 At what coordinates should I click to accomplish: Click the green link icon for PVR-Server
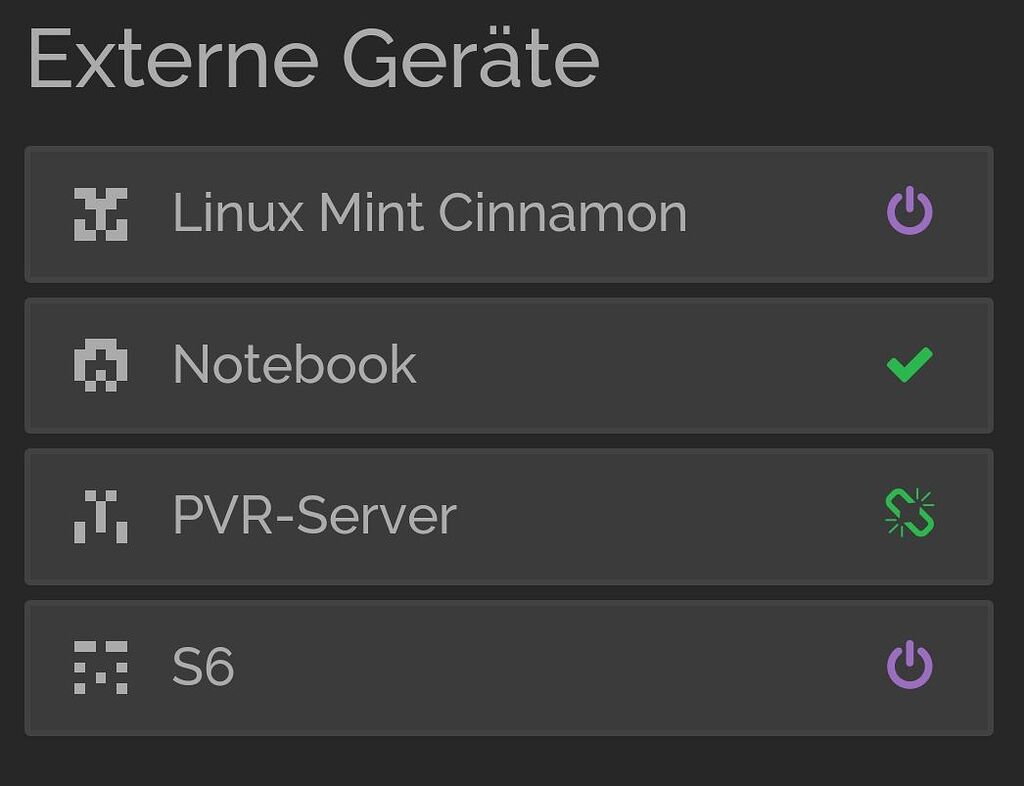(909, 513)
